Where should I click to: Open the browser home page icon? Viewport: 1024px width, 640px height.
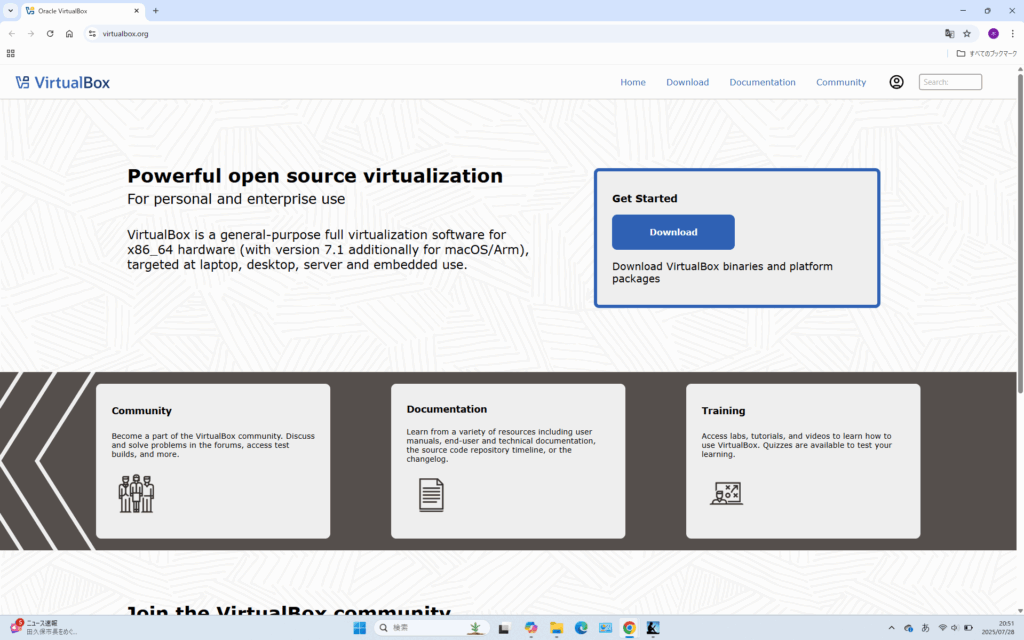[x=69, y=33]
